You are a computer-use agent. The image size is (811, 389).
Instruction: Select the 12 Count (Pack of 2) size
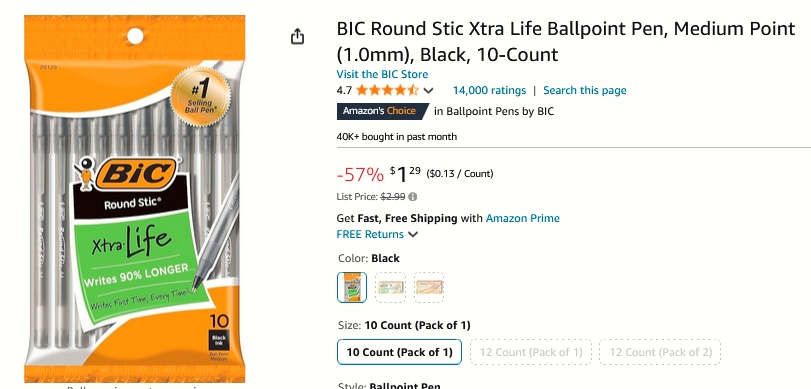(x=660, y=352)
